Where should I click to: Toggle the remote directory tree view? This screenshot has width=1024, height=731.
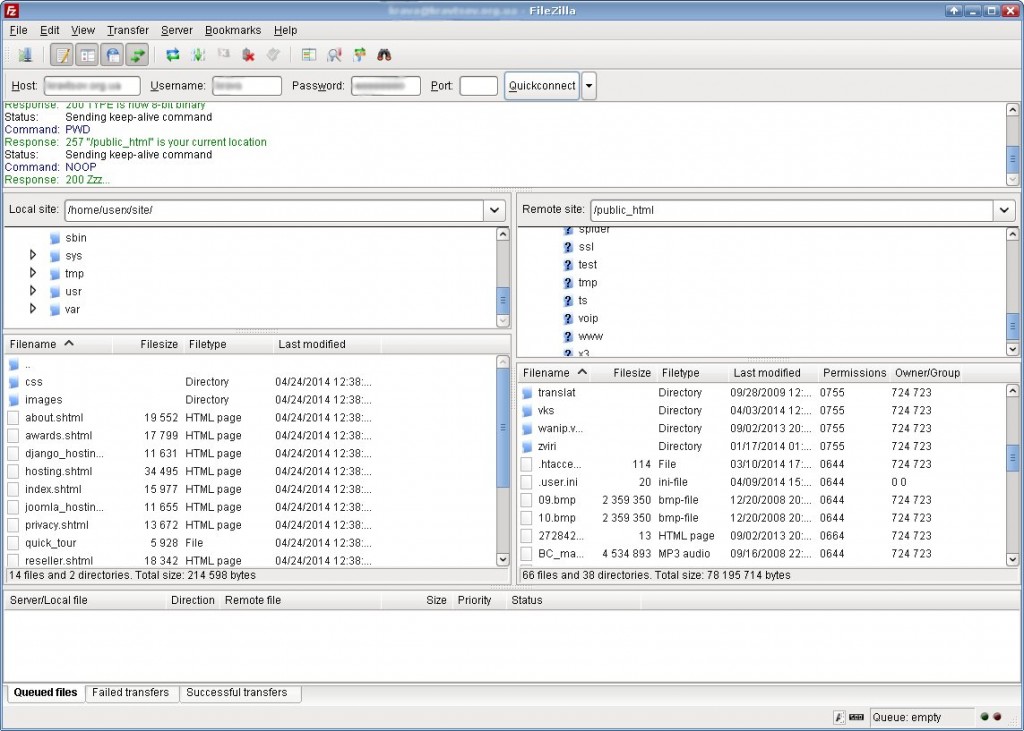pos(112,55)
